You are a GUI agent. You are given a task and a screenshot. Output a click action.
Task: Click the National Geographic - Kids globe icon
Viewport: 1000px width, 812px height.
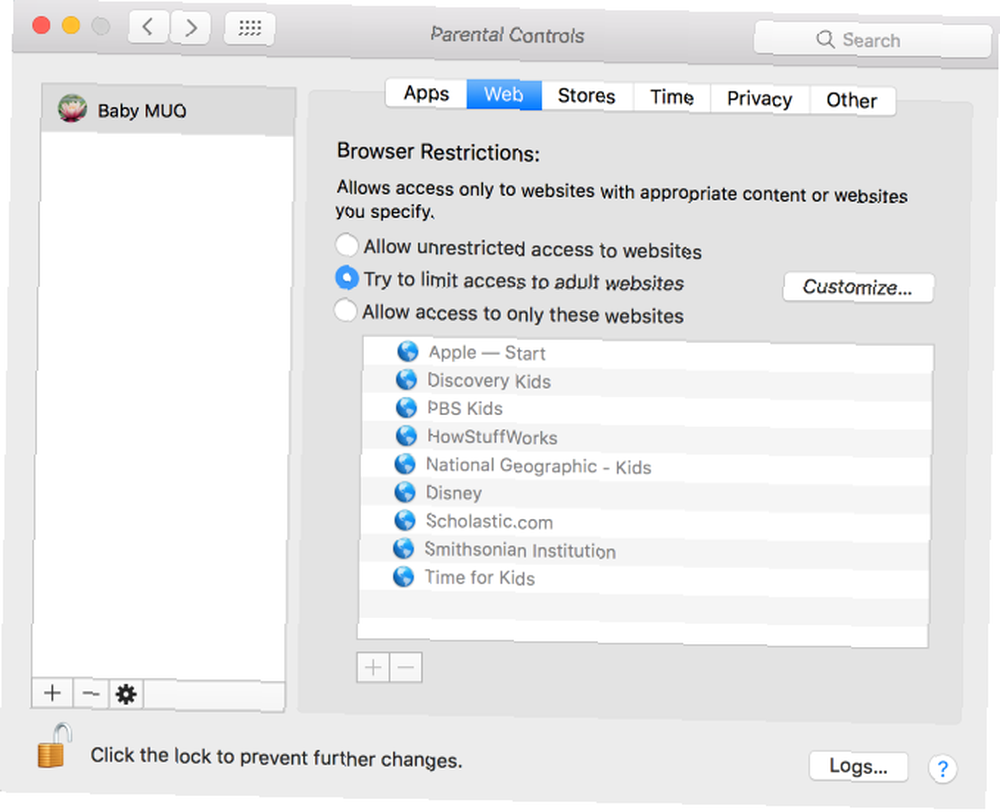click(405, 464)
